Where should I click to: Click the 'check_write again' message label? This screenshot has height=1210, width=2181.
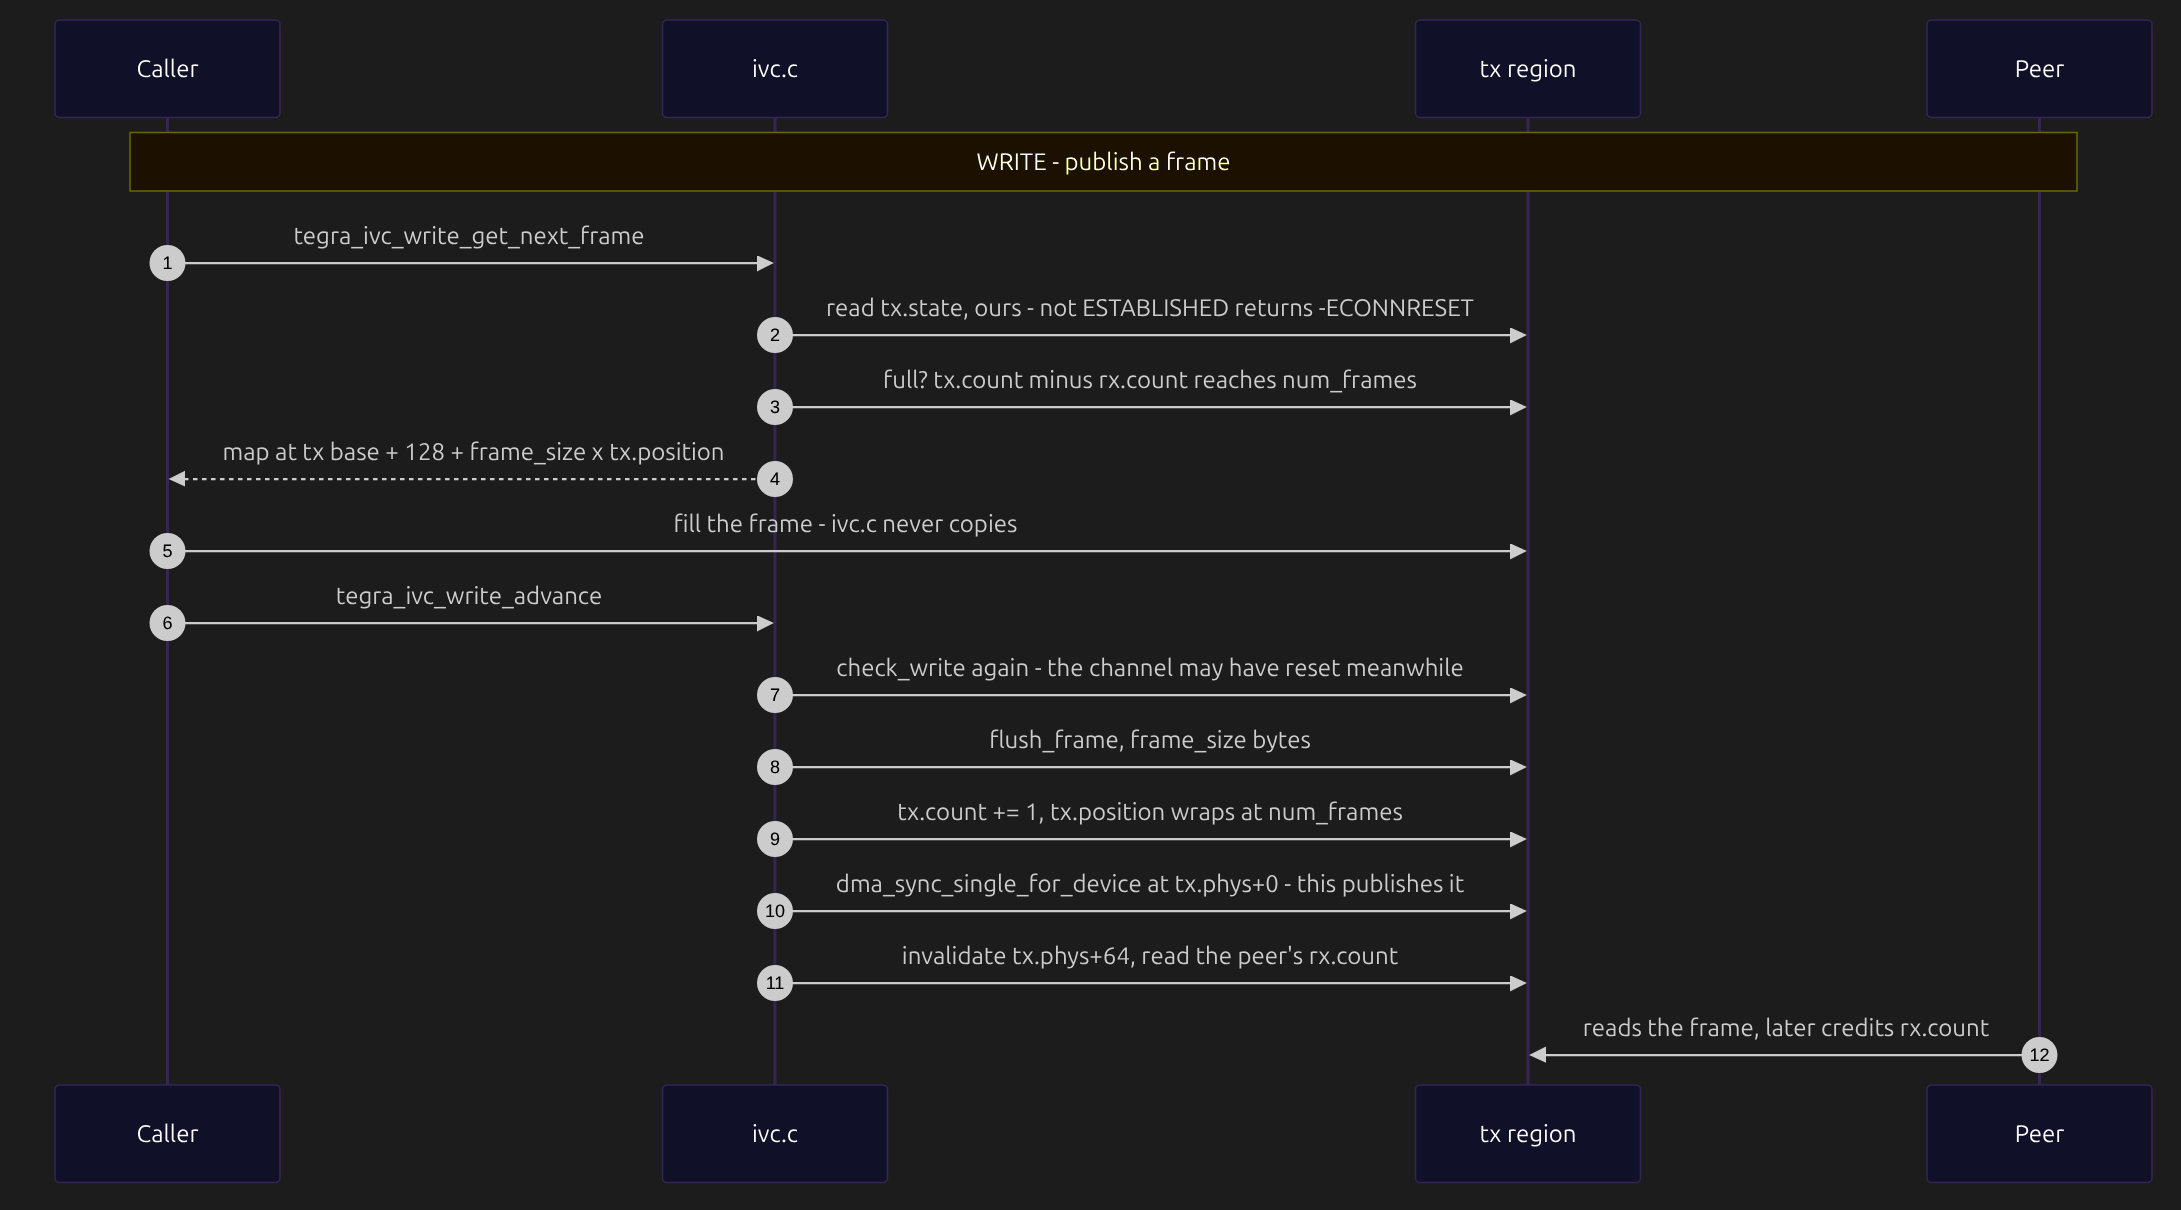[x=1150, y=668]
